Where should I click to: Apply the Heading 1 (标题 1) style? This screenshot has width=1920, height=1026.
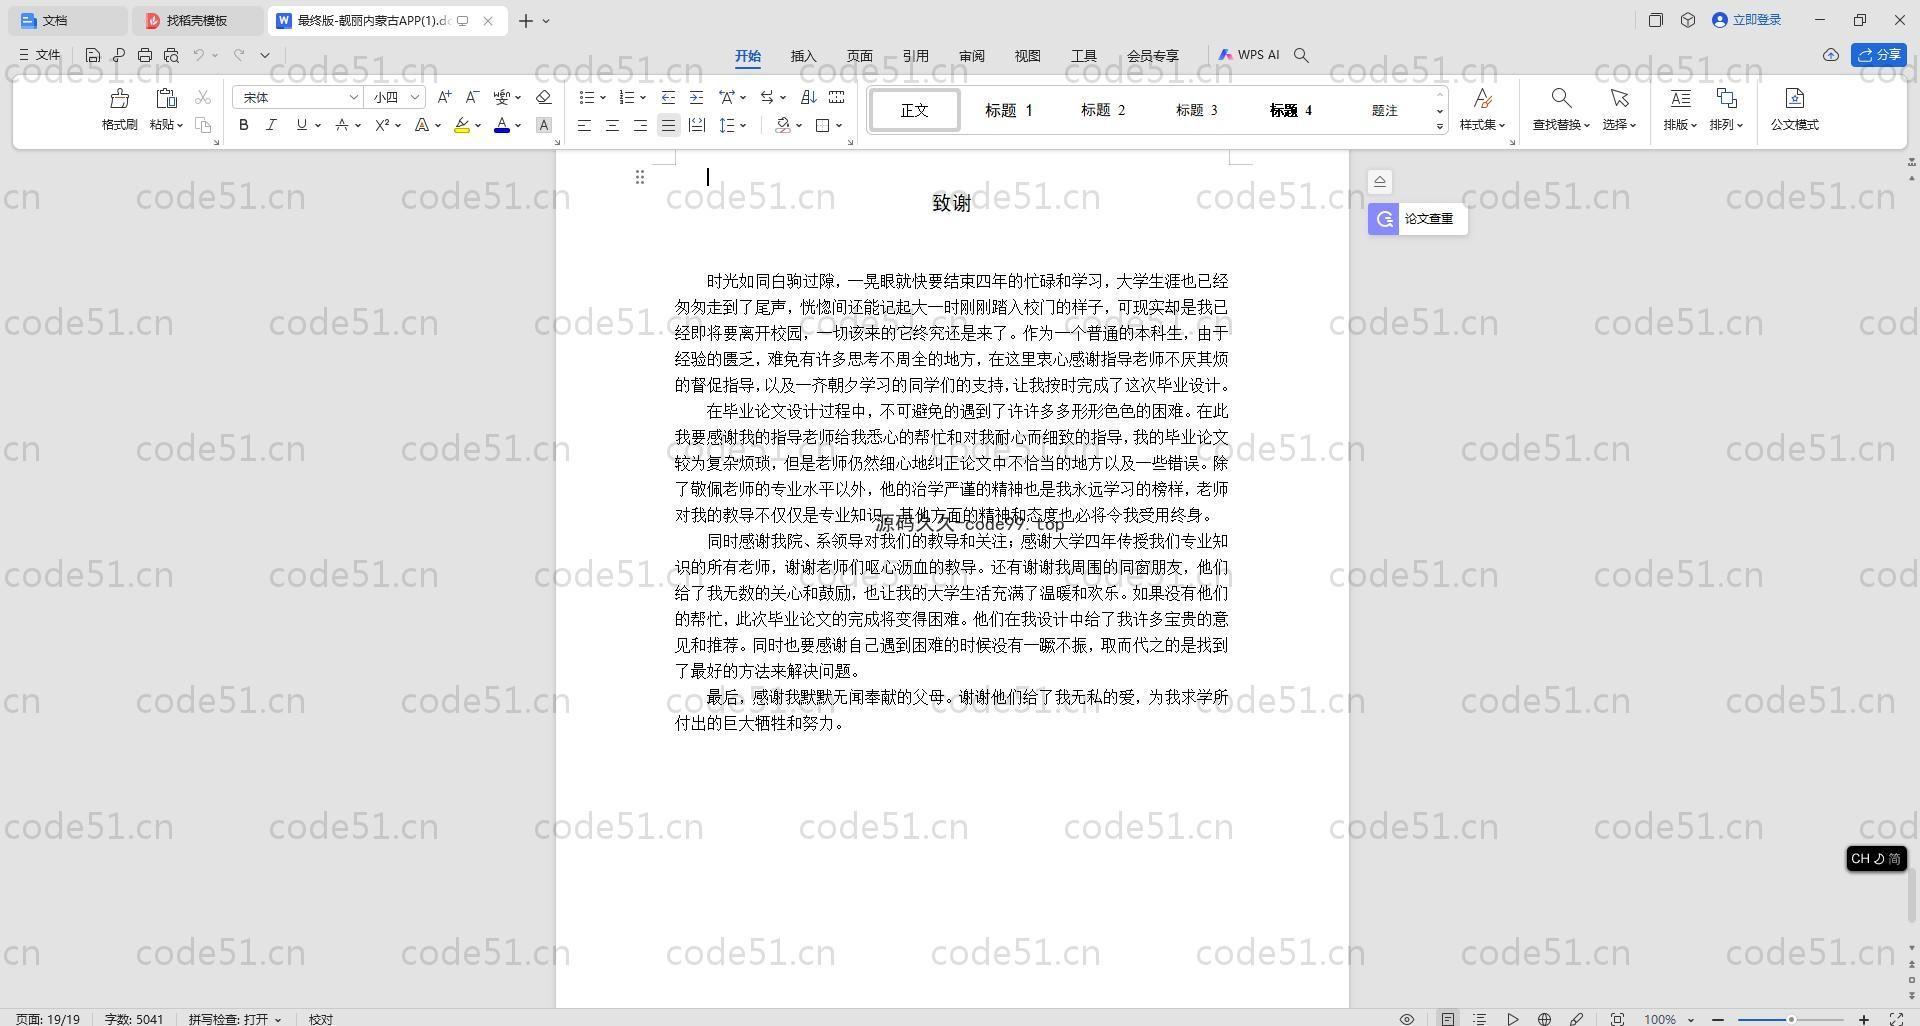tap(1008, 110)
